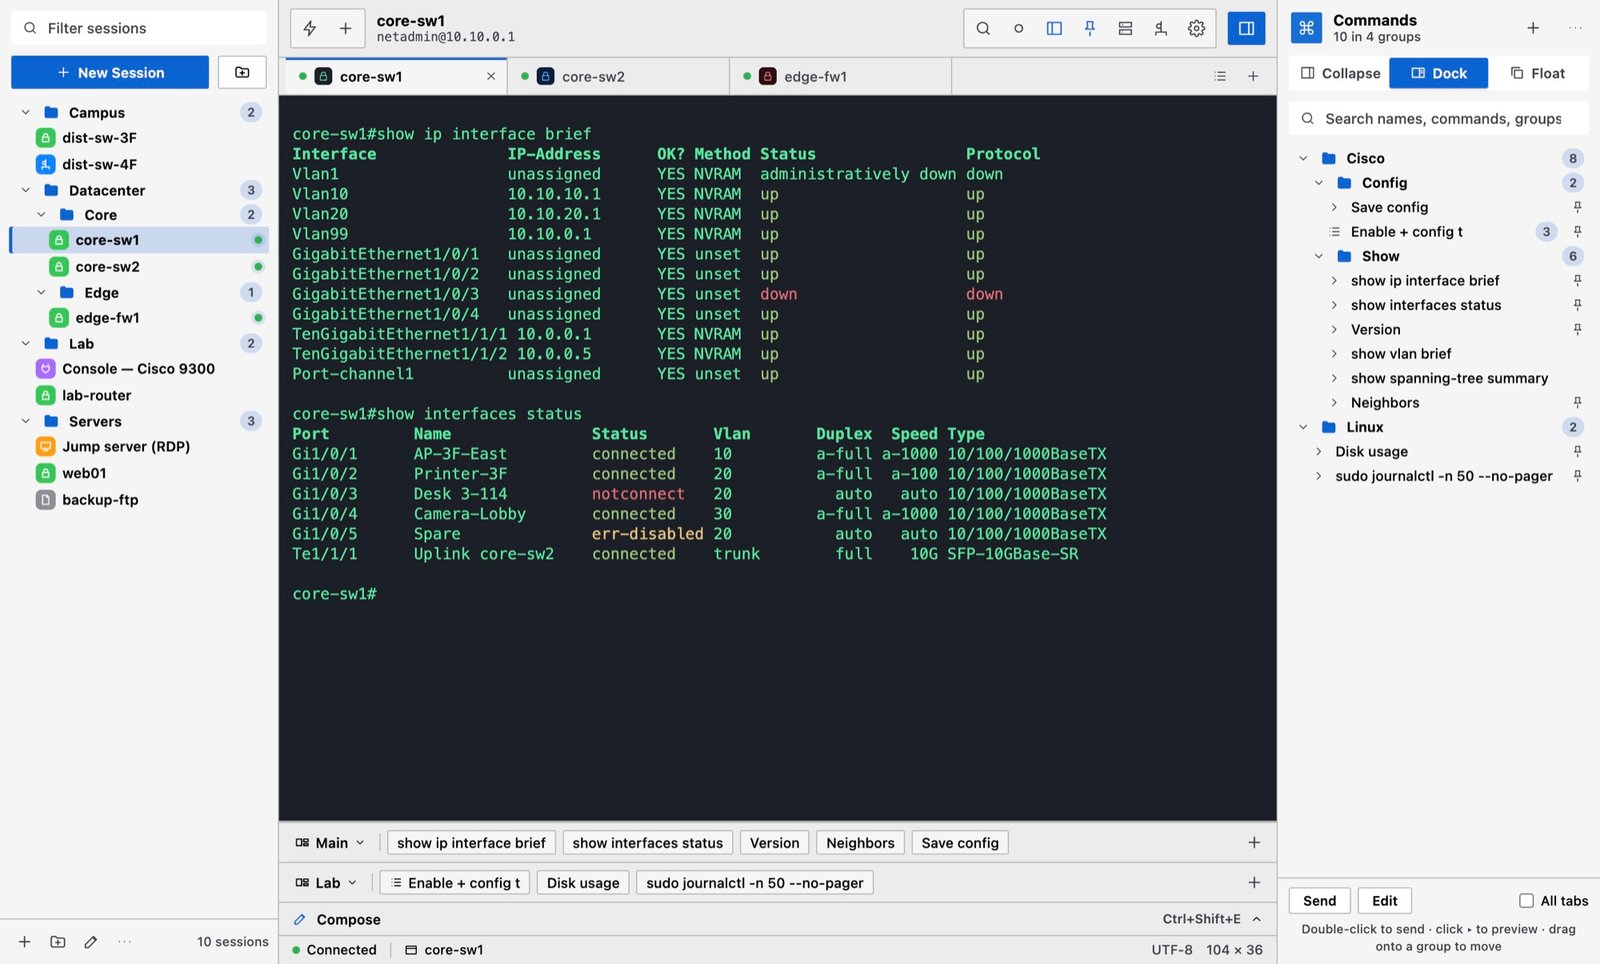Click the add session plus icon at bottom left
Viewport: 1600px width, 964px height.
pyautogui.click(x=25, y=941)
